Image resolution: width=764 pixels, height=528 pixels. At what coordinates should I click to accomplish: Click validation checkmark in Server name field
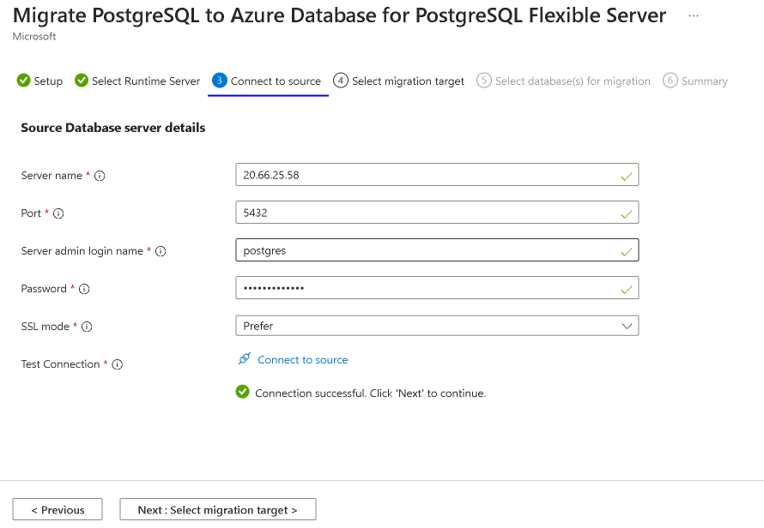pos(627,176)
